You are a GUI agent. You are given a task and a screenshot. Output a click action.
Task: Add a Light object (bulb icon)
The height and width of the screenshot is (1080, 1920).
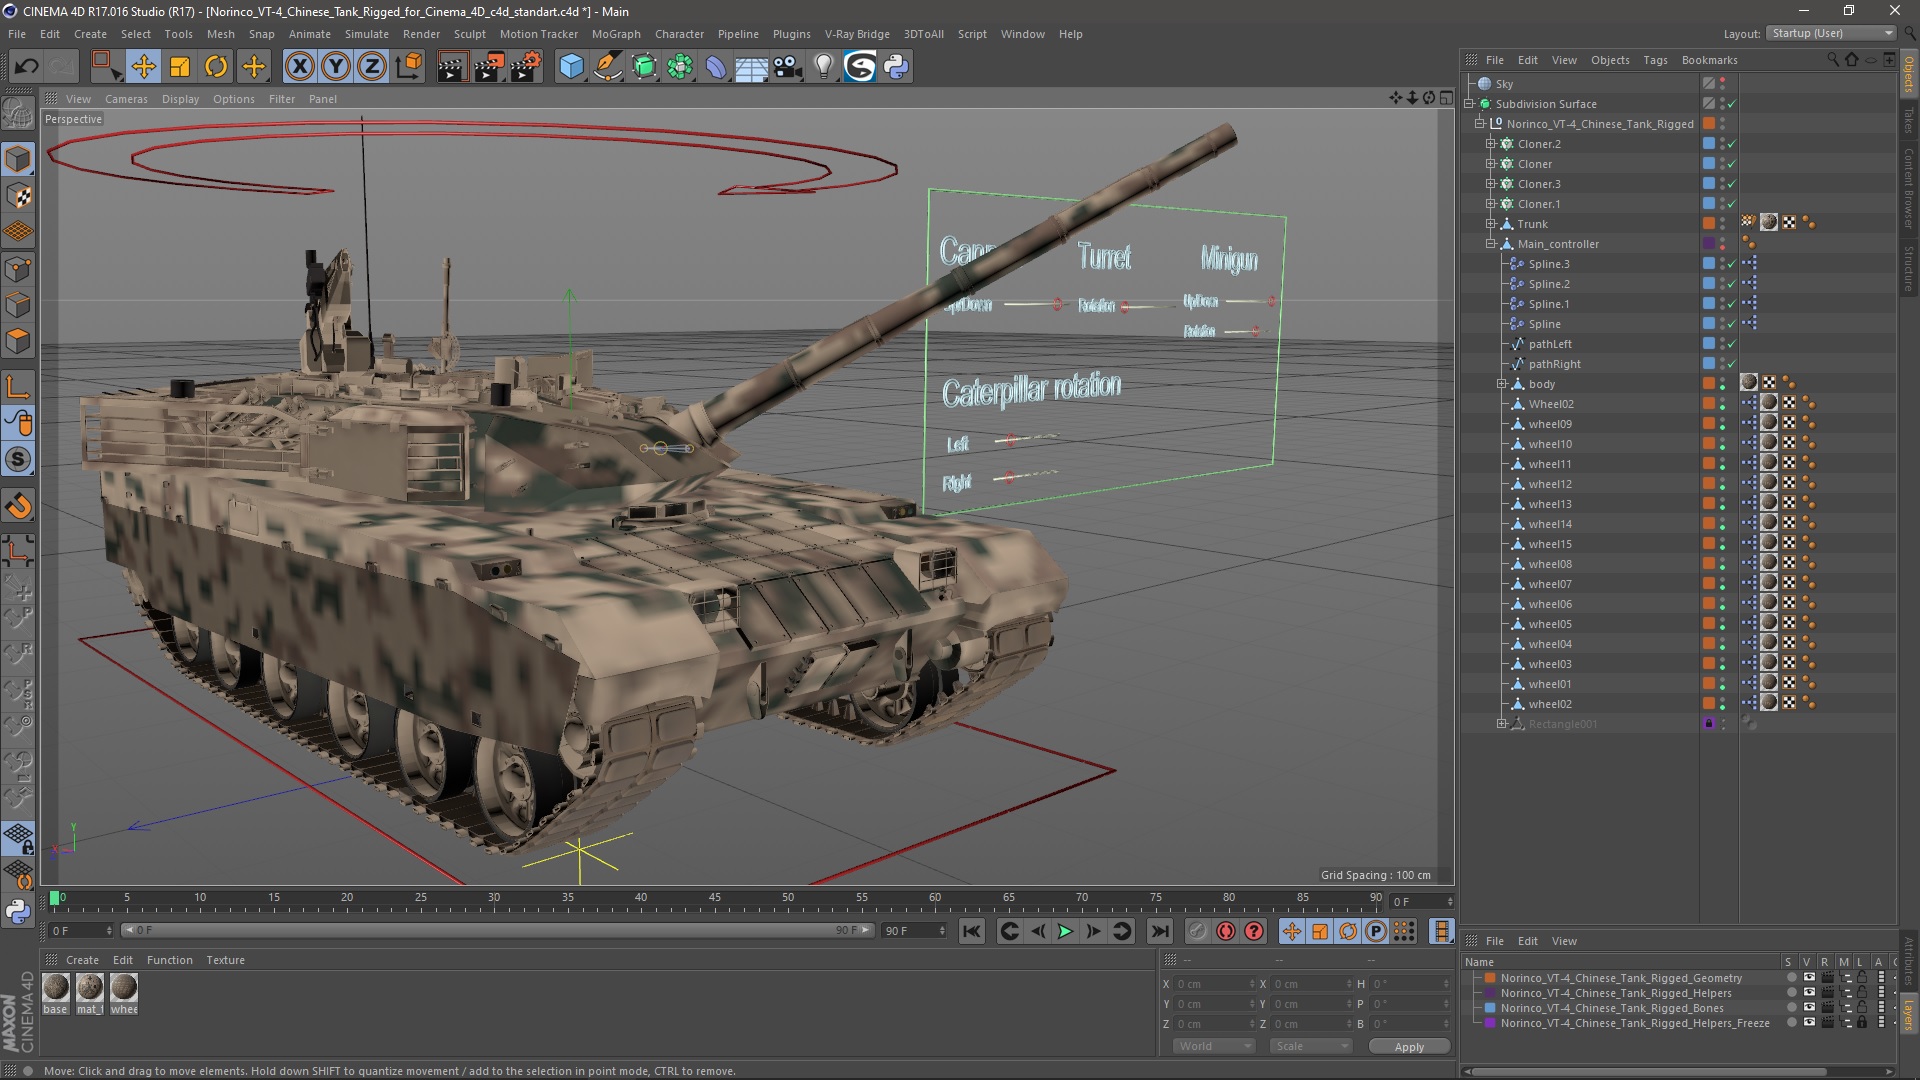point(823,67)
